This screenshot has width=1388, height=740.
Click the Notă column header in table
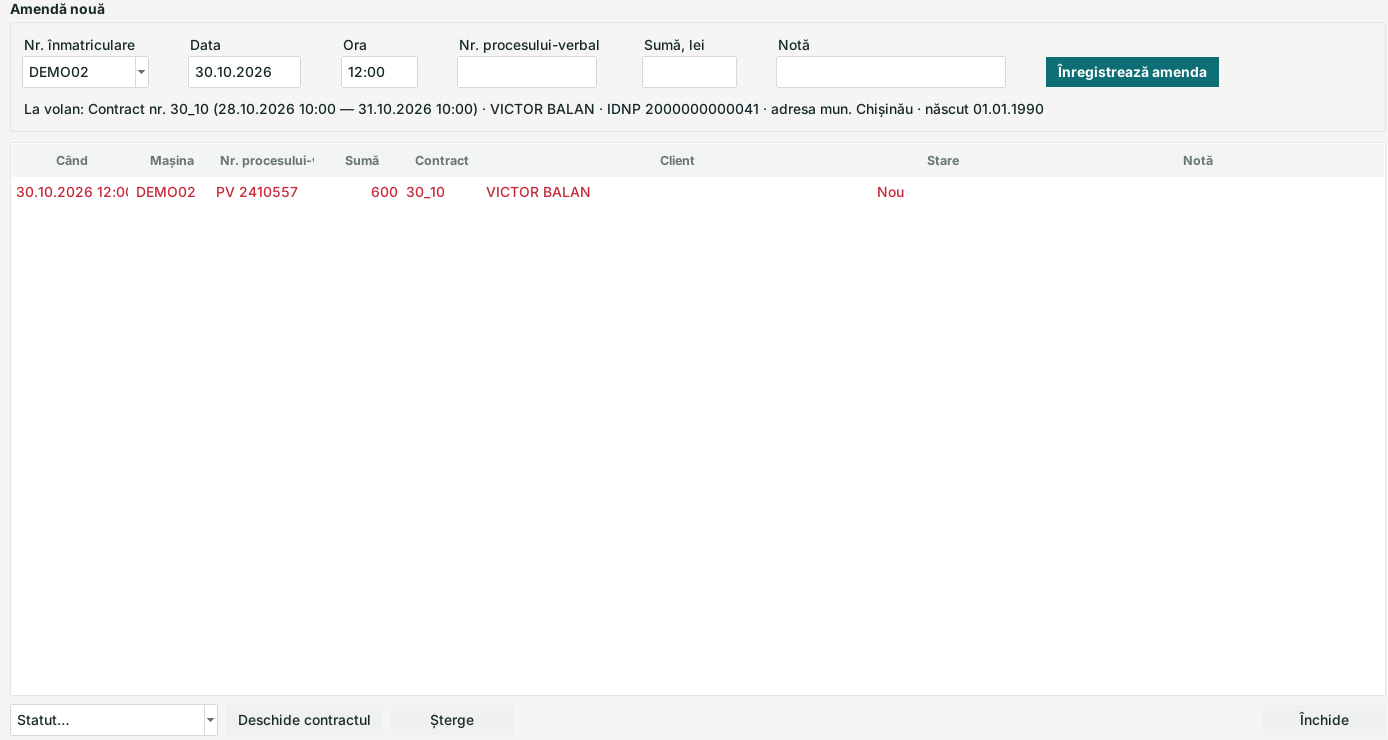point(1198,161)
